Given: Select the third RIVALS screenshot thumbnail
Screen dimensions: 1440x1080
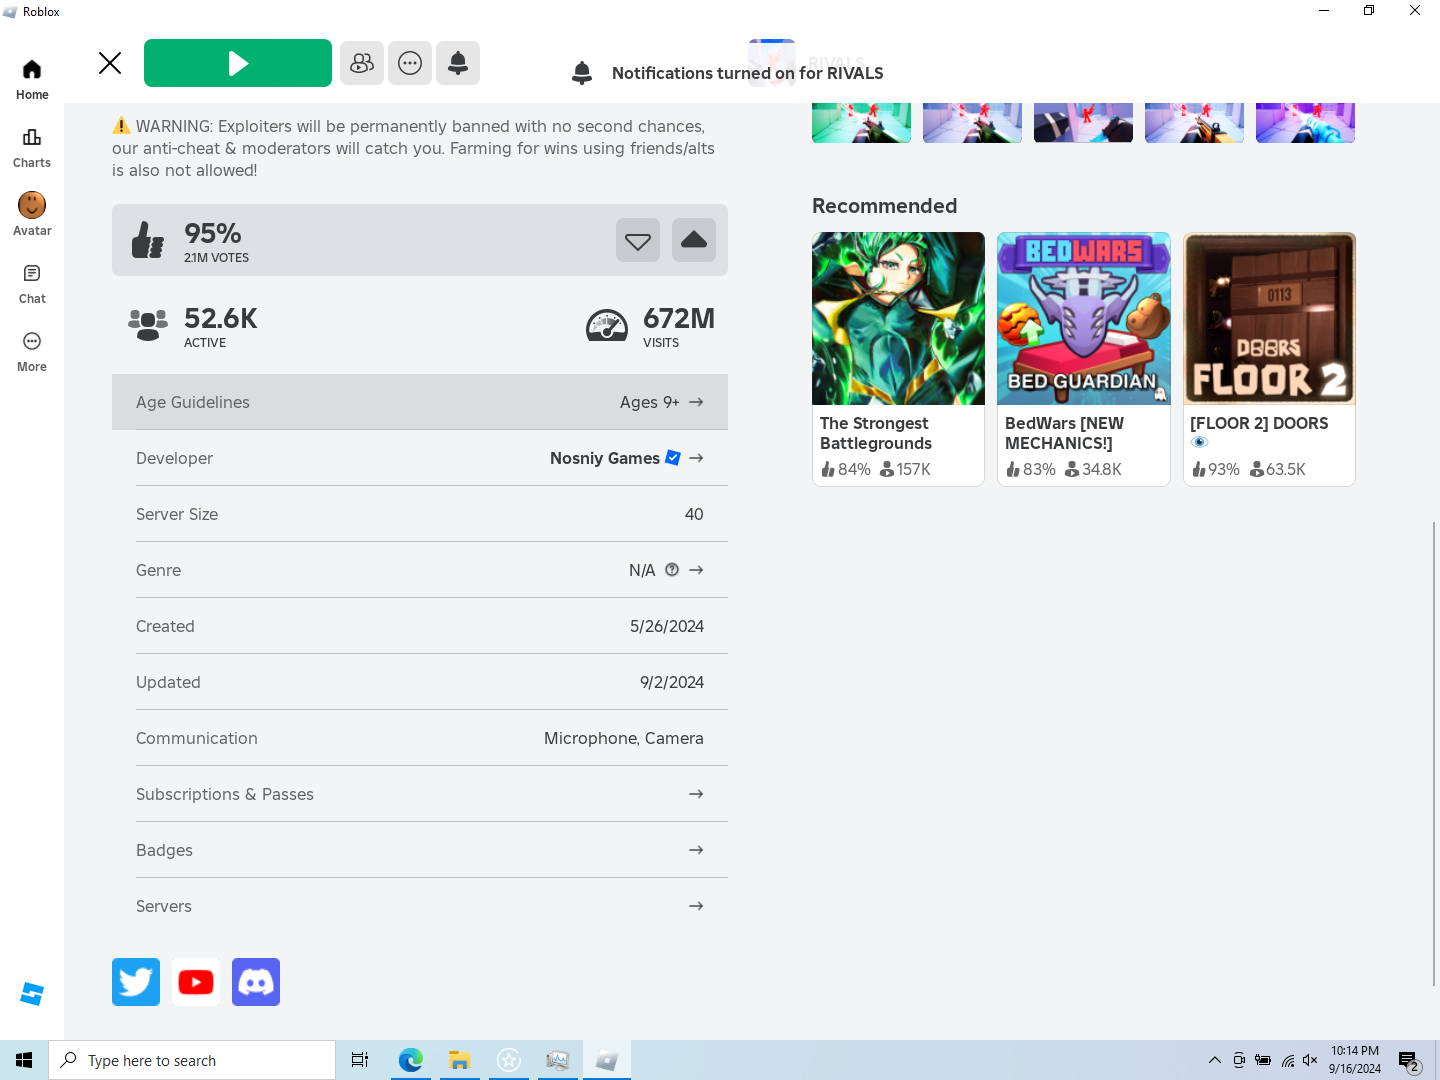Looking at the screenshot, I should click(x=1084, y=123).
